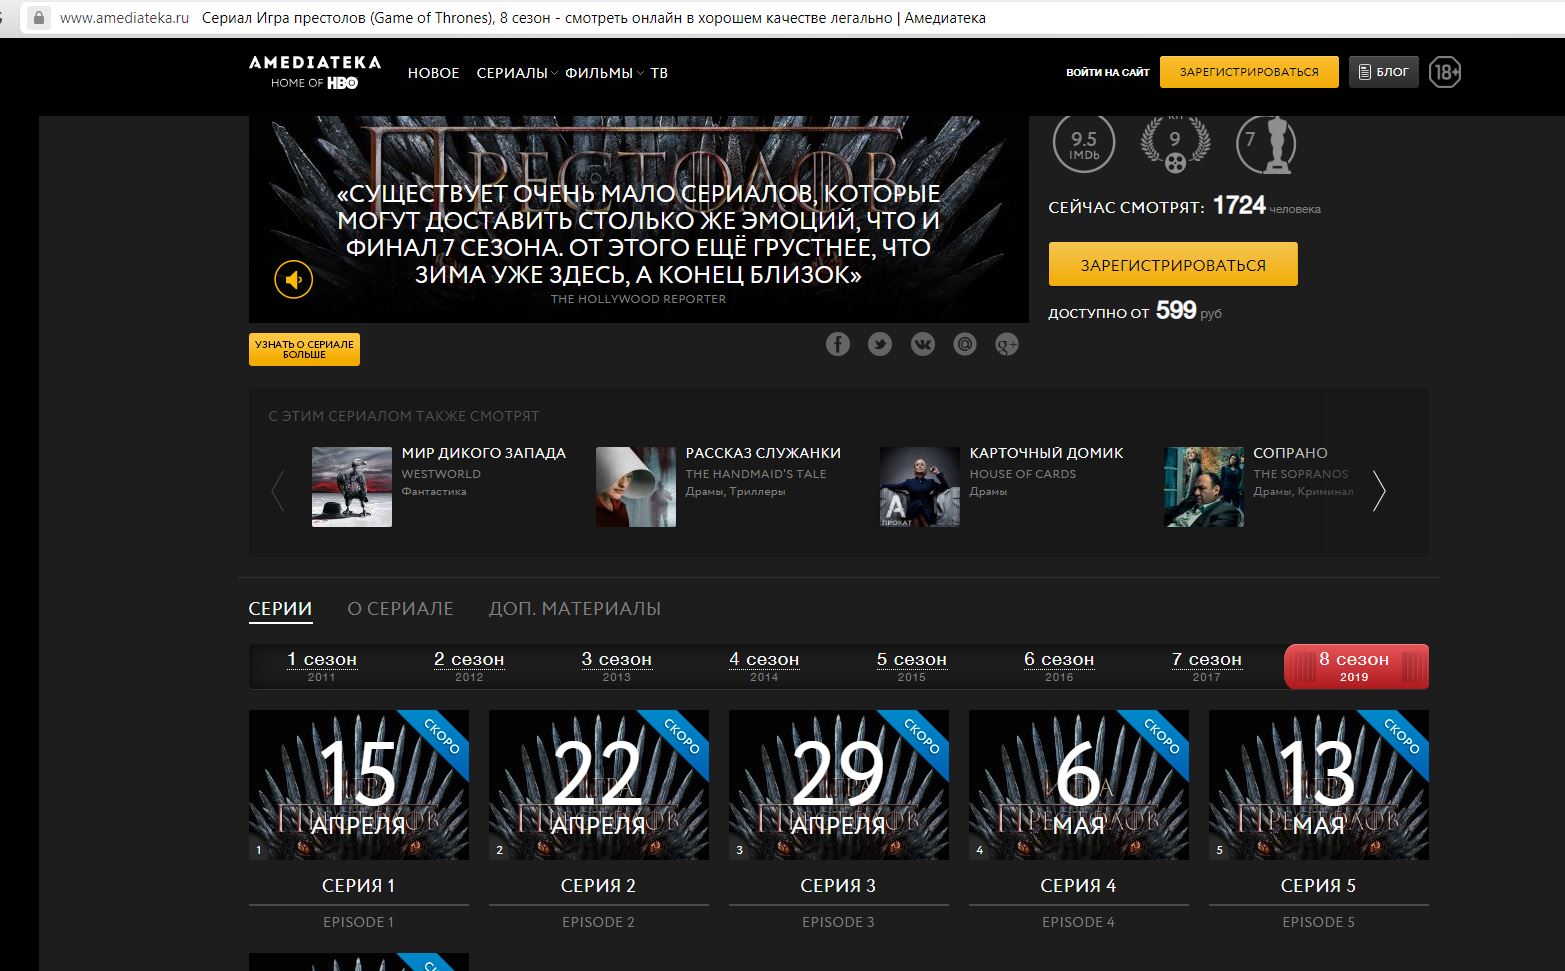The width and height of the screenshot is (1565, 971).
Task: Expand the ФИЛЬМЫ dropdown menu
Action: [x=604, y=73]
